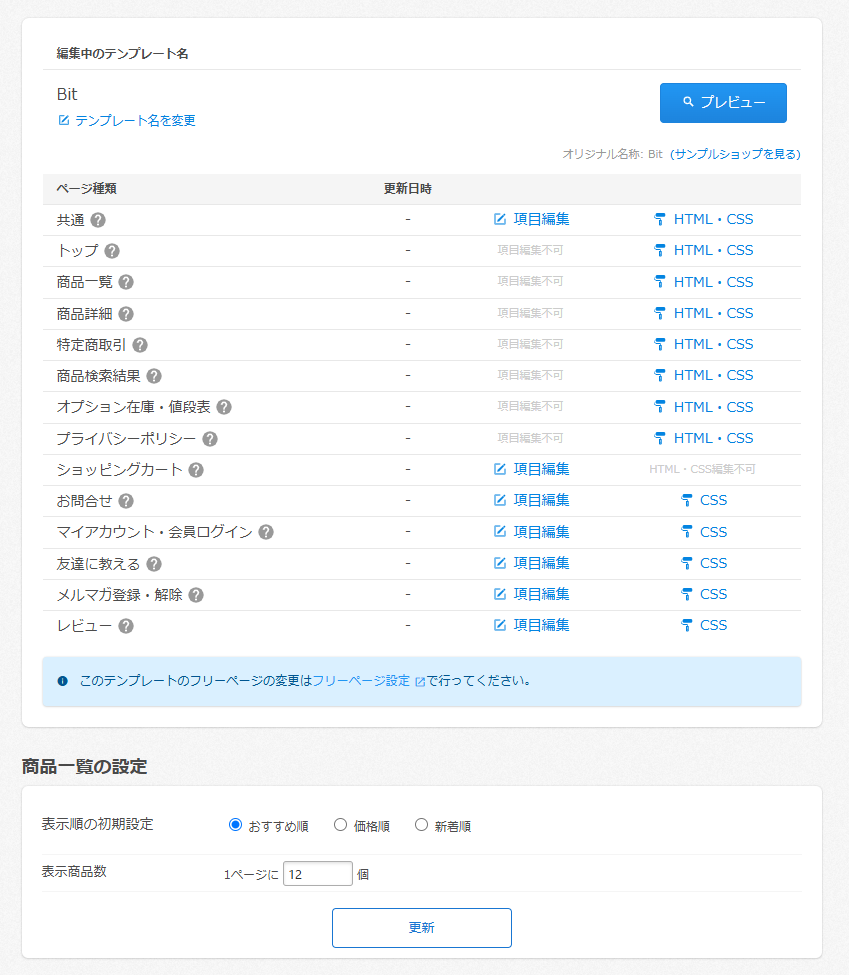The height and width of the screenshot is (975, 849).
Task: Open the サンプルショップを見る link
Action: point(736,155)
